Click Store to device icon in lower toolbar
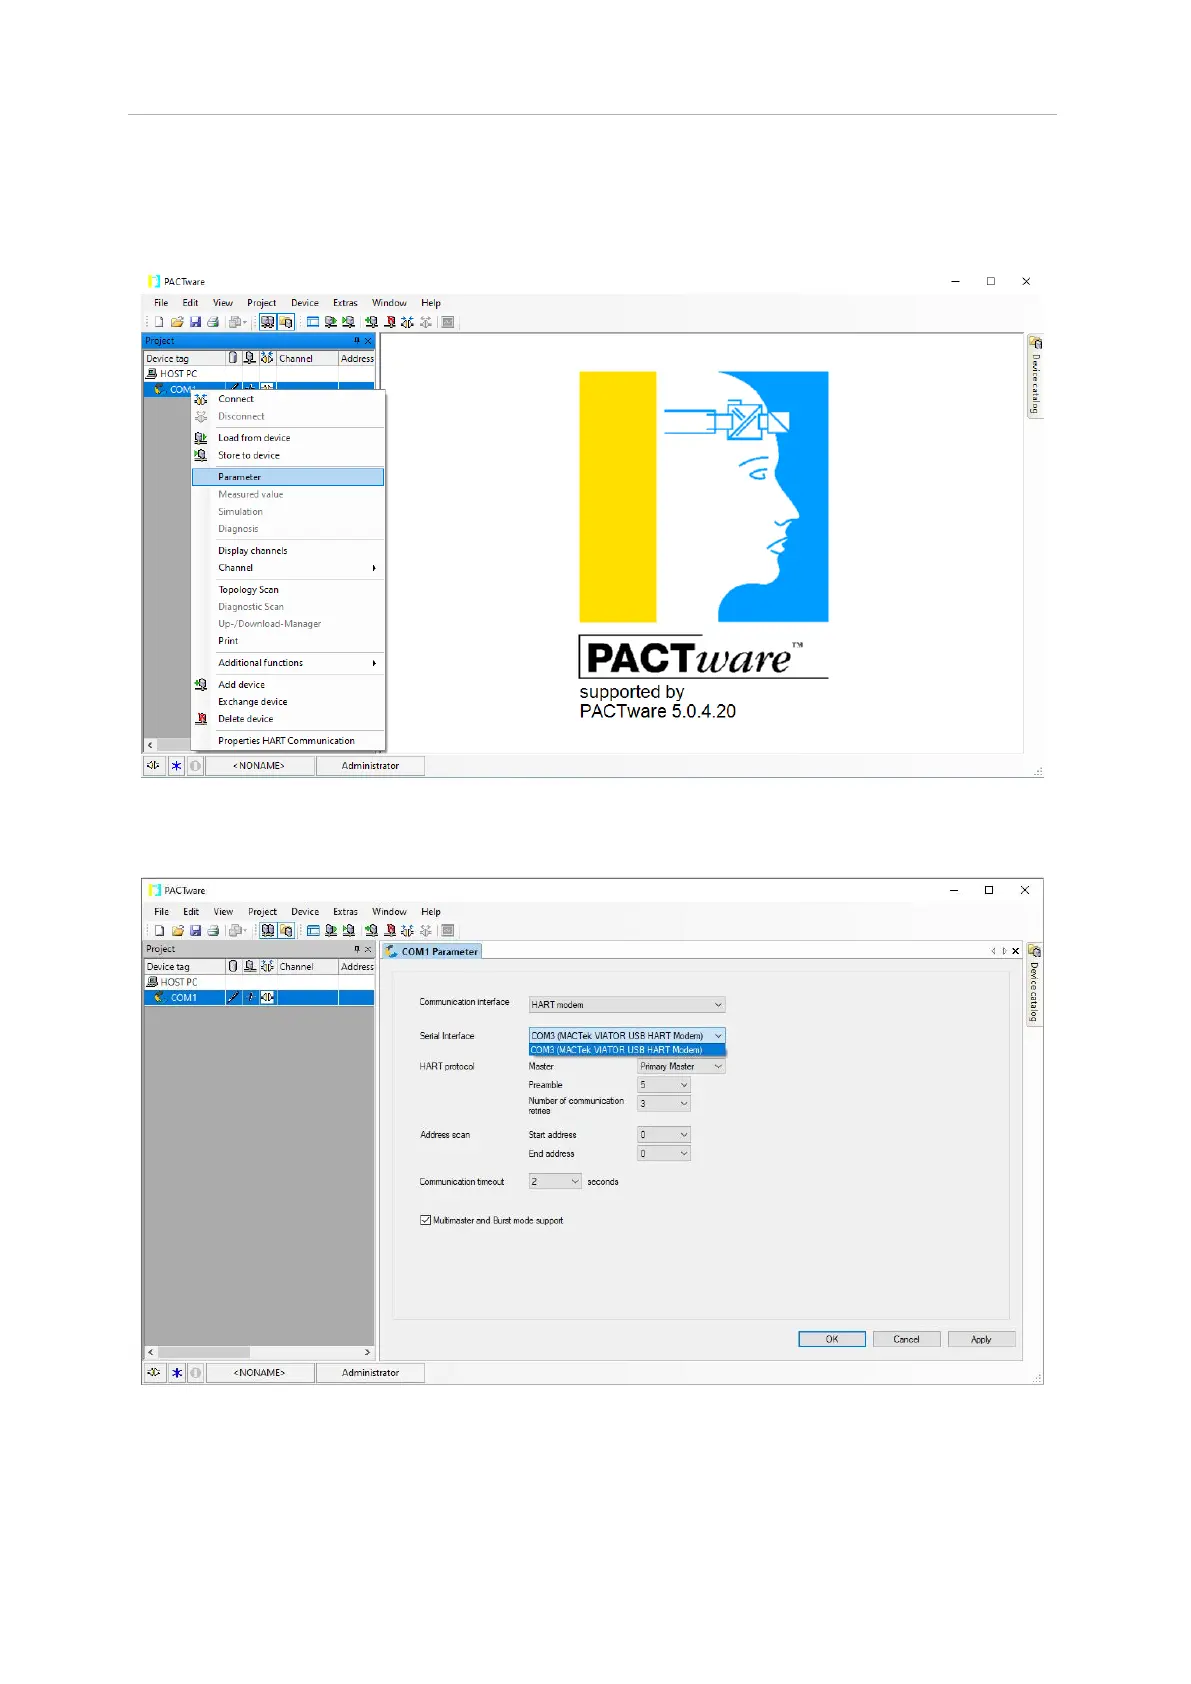Screen dimensions: 1191x1684 coord(348,930)
